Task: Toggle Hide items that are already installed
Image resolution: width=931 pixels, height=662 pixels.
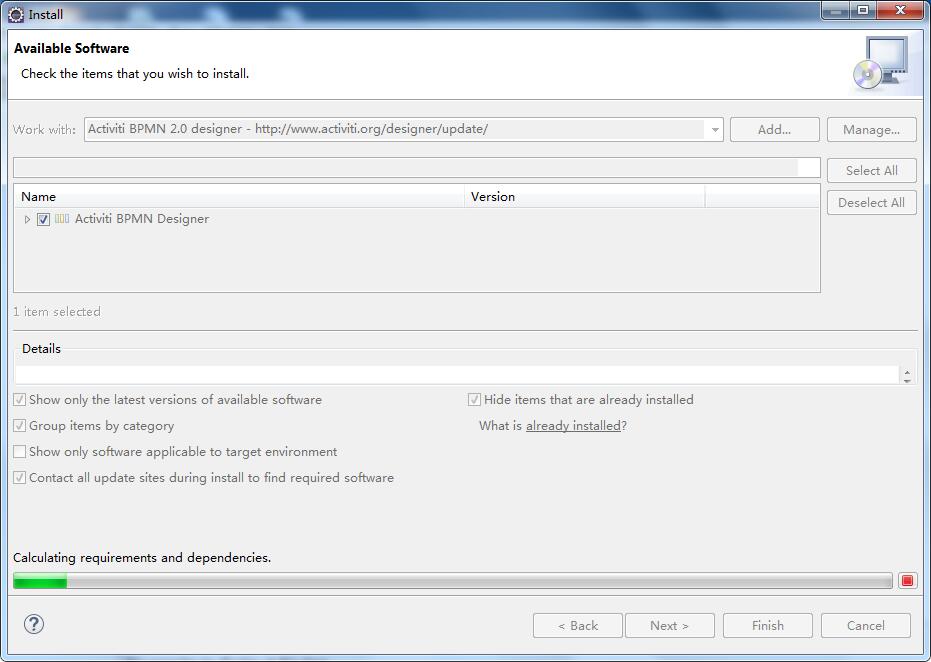Action: [x=474, y=400]
